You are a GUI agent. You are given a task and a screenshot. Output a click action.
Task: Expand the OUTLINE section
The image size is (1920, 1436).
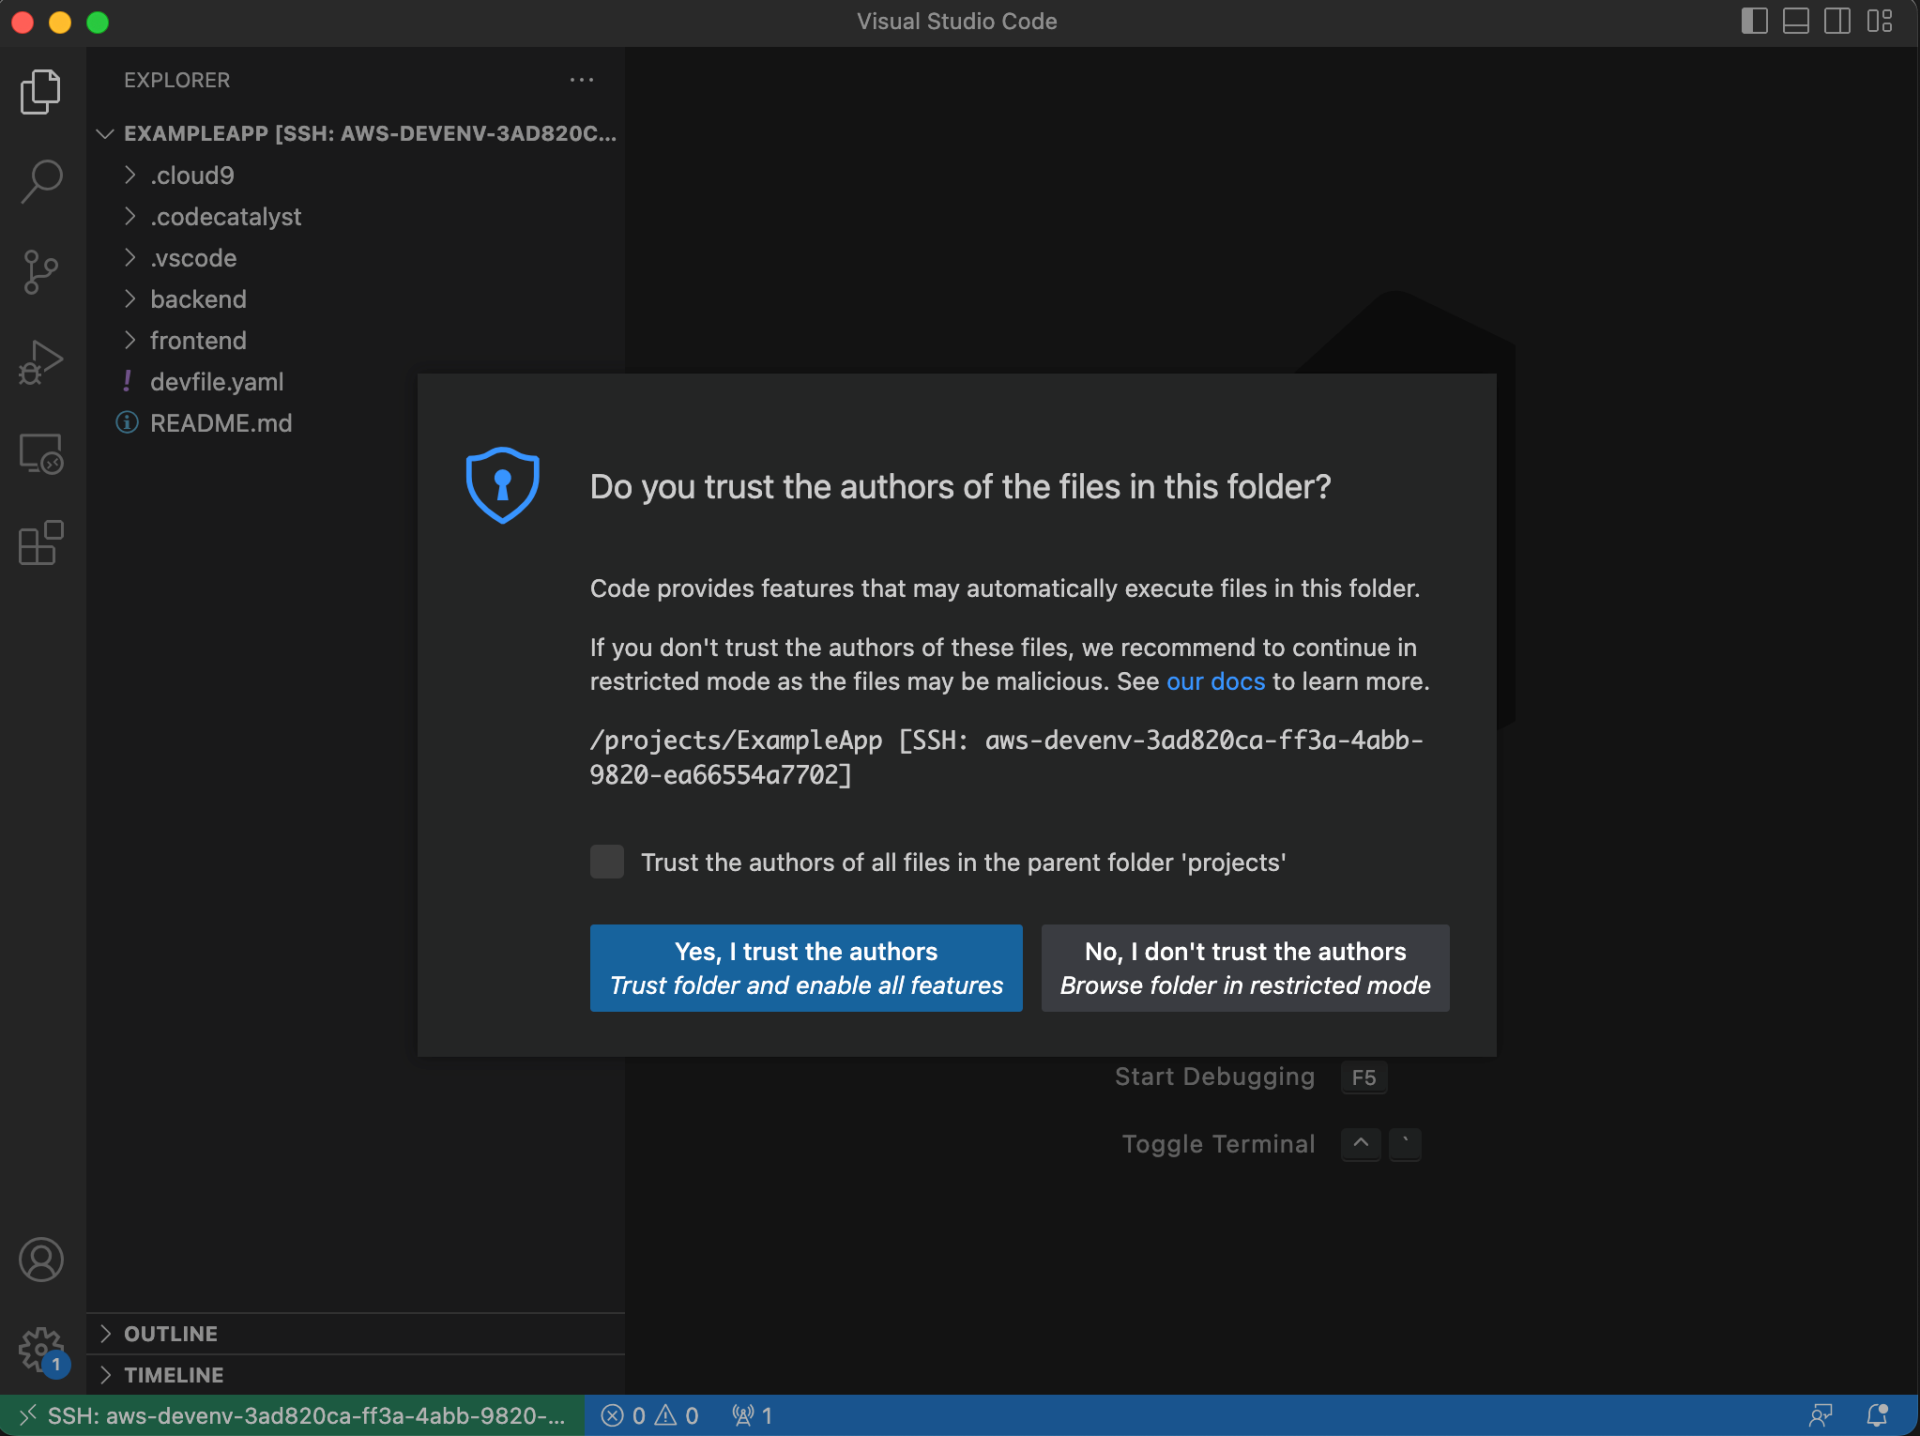170,1333
